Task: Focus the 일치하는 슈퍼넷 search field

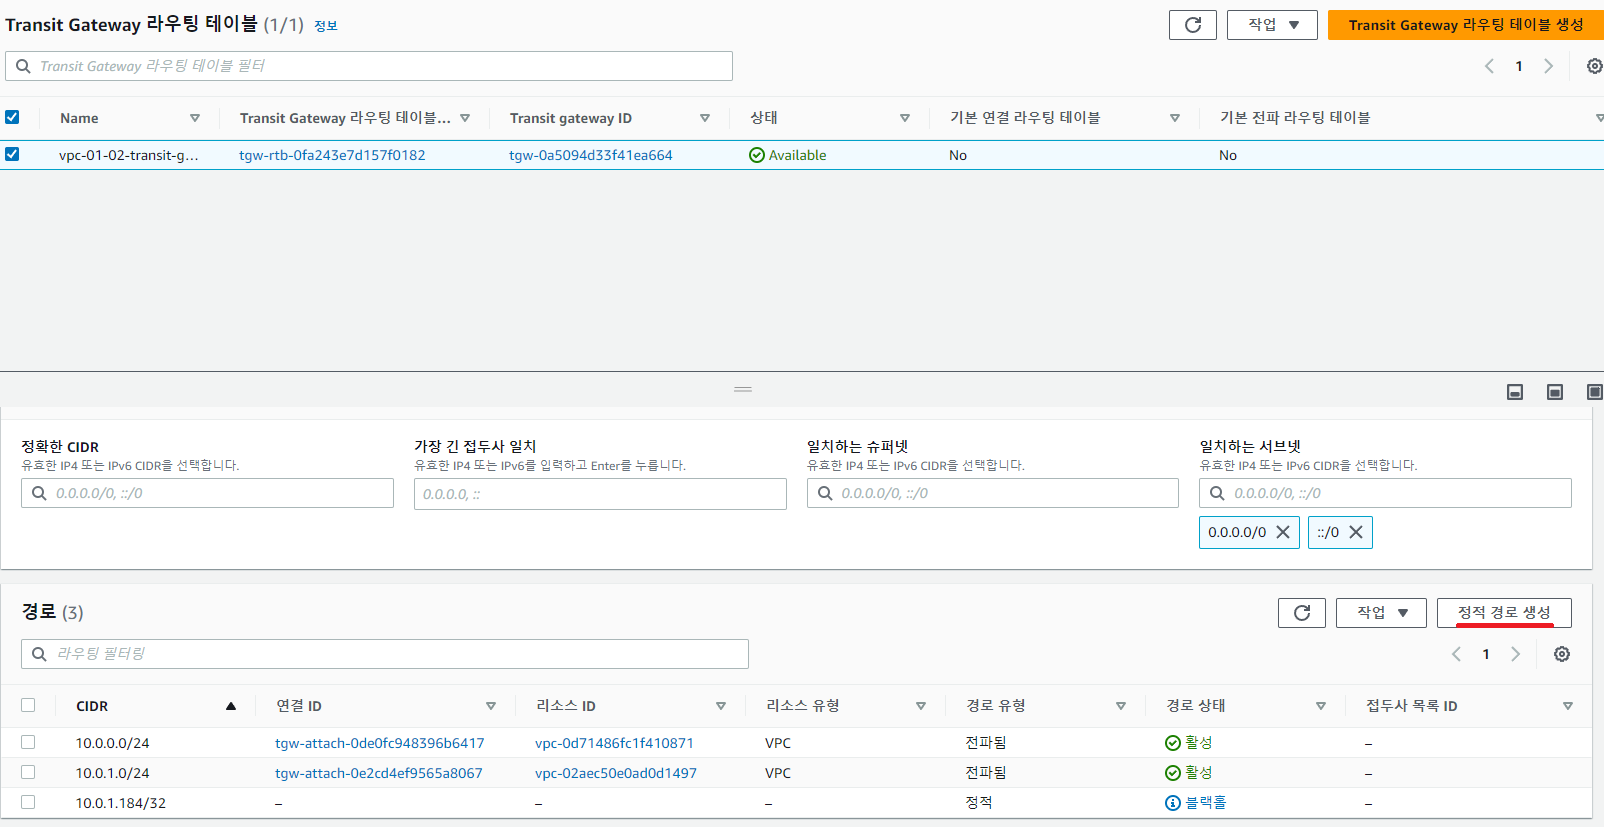Action: pyautogui.click(x=993, y=493)
